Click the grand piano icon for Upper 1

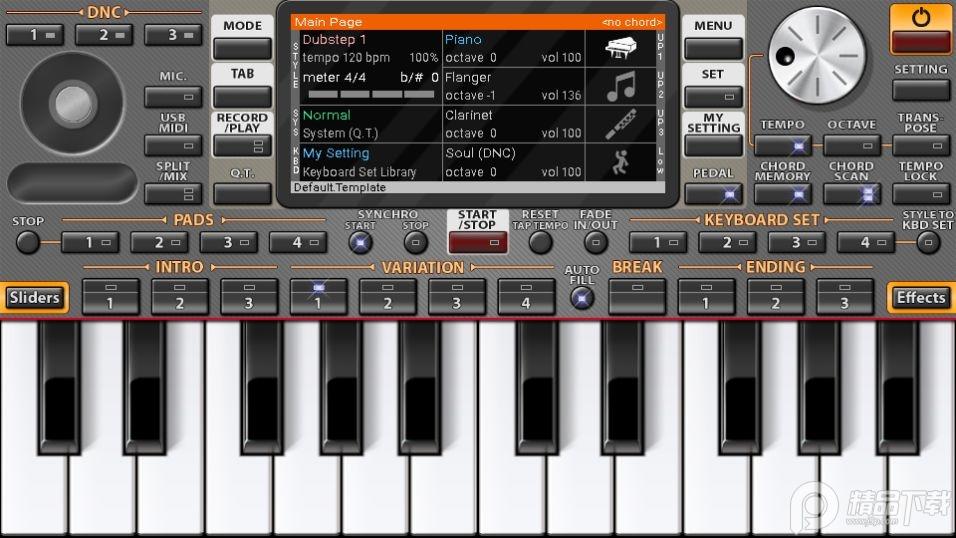click(620, 49)
